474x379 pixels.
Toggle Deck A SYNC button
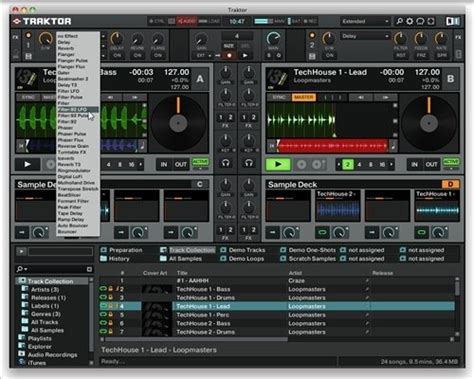pyautogui.click(x=28, y=97)
